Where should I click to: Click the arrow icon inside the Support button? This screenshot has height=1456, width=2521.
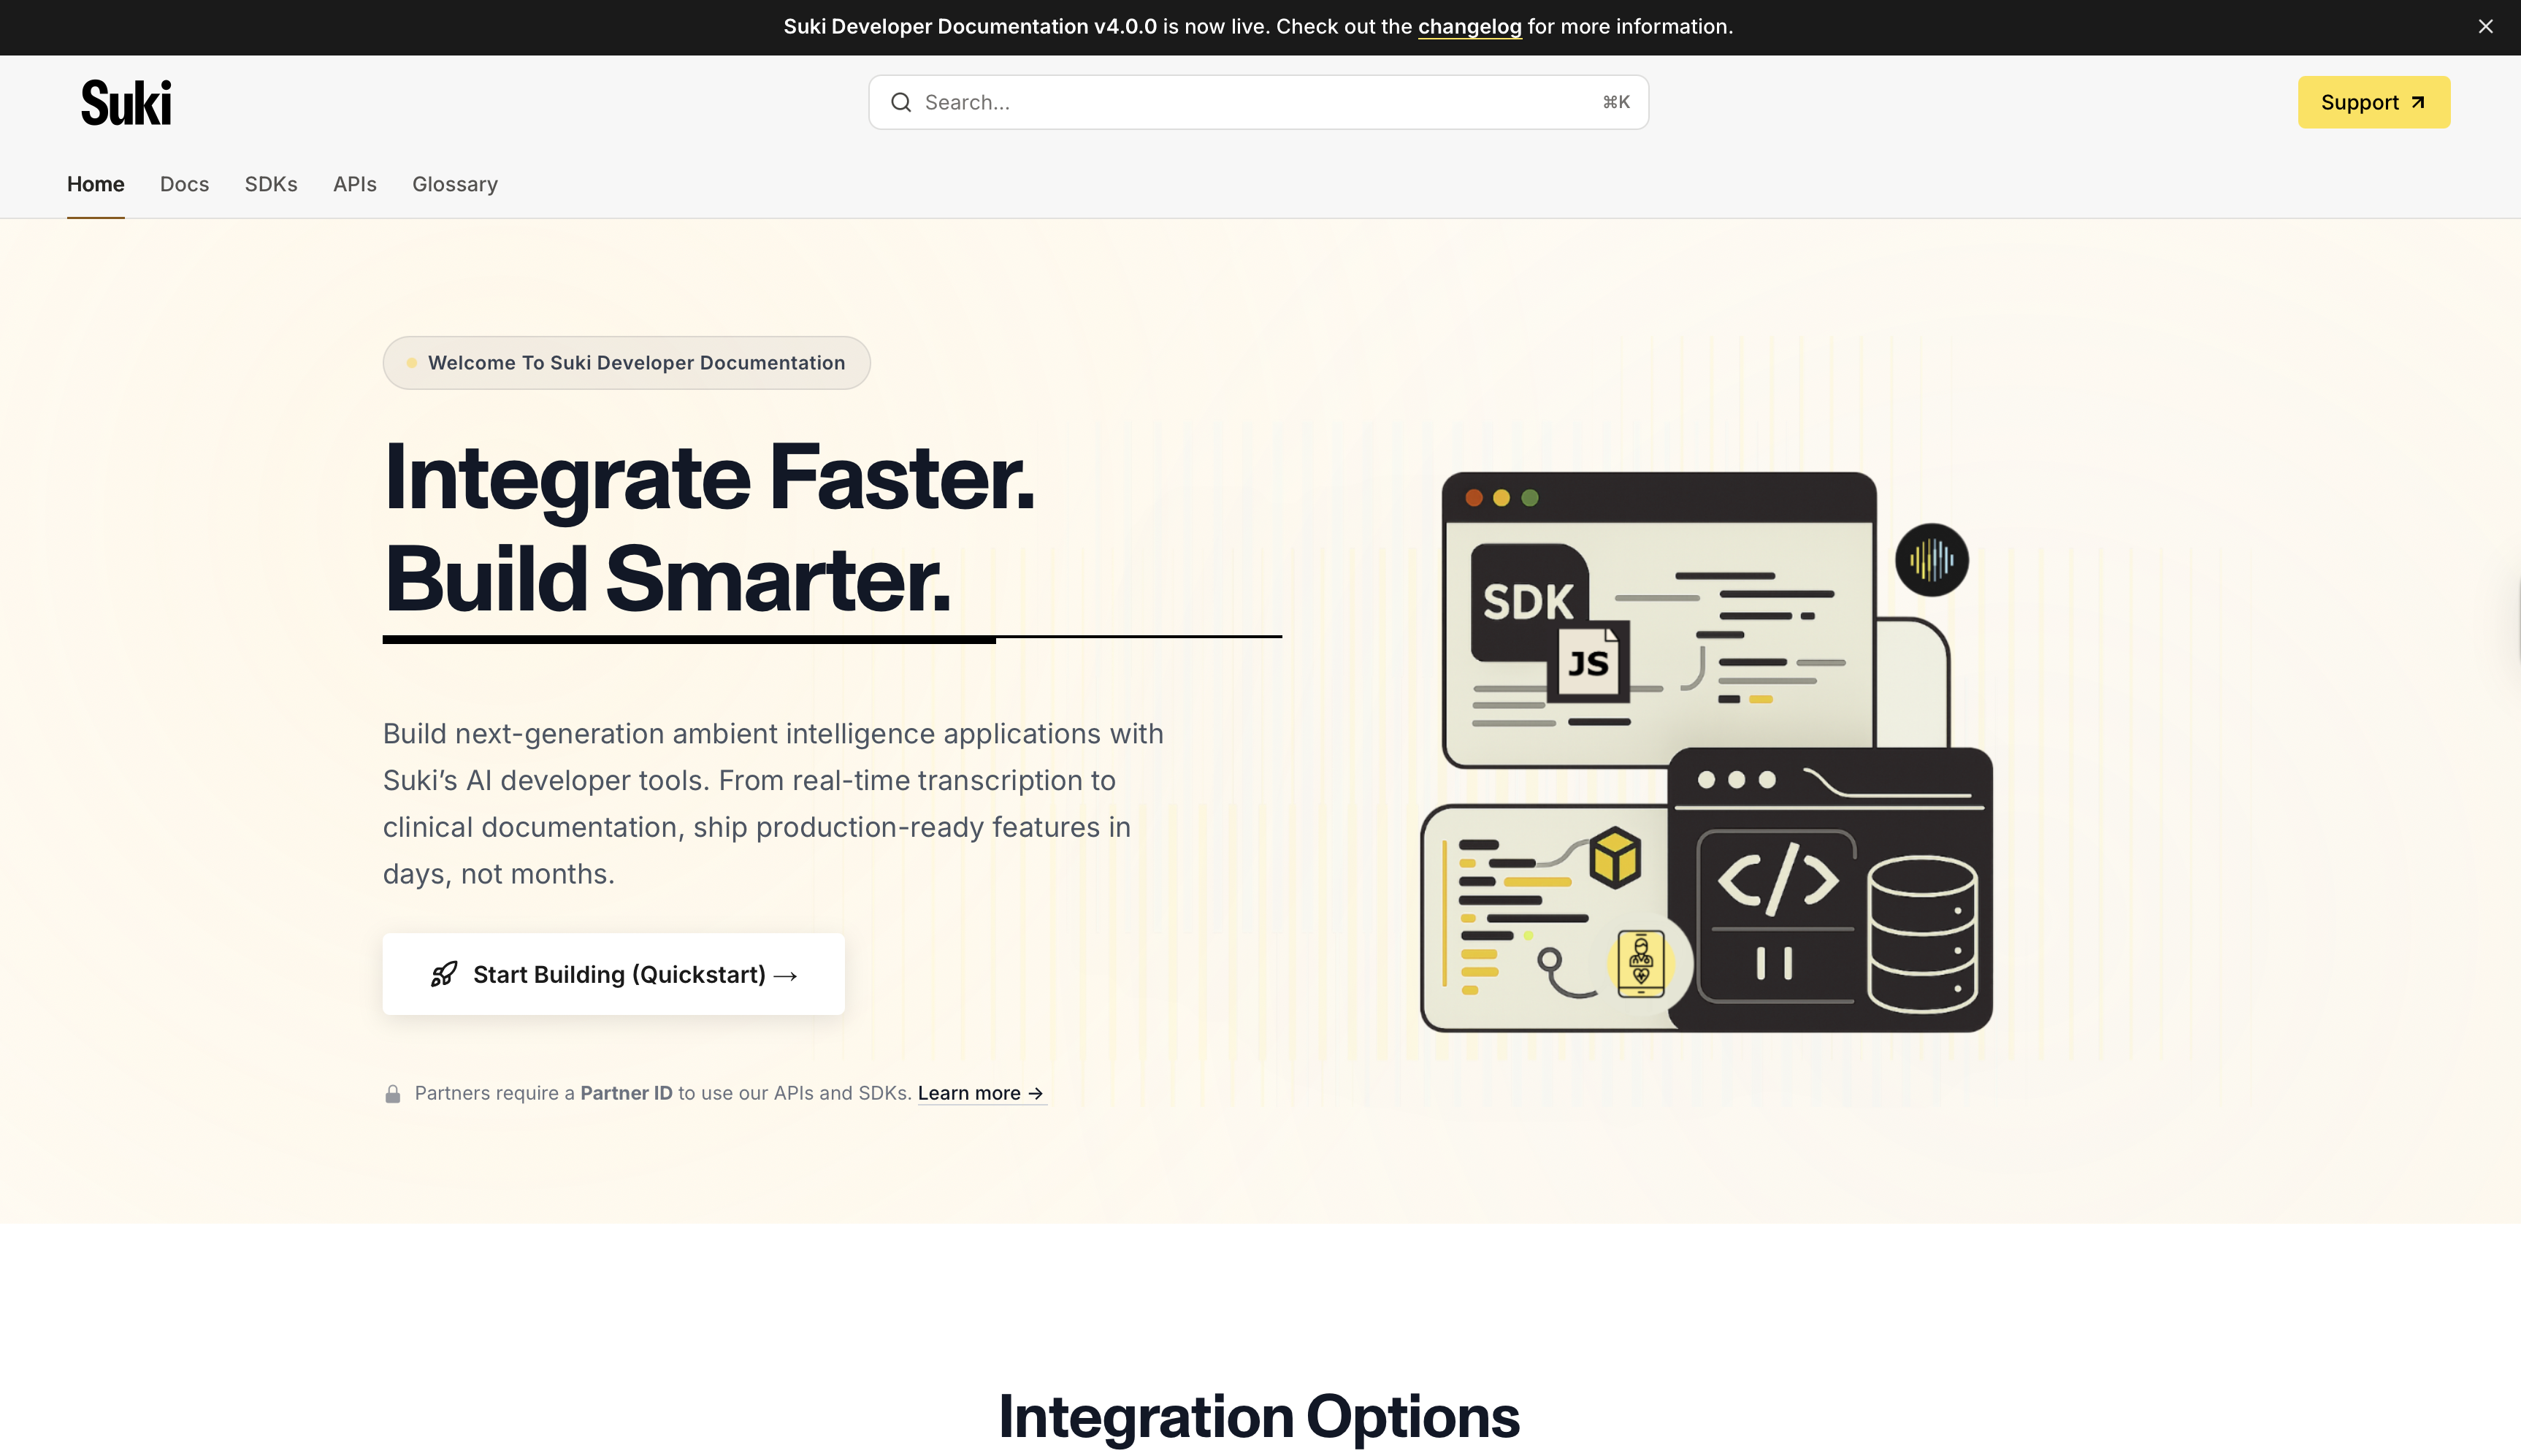click(x=2418, y=101)
